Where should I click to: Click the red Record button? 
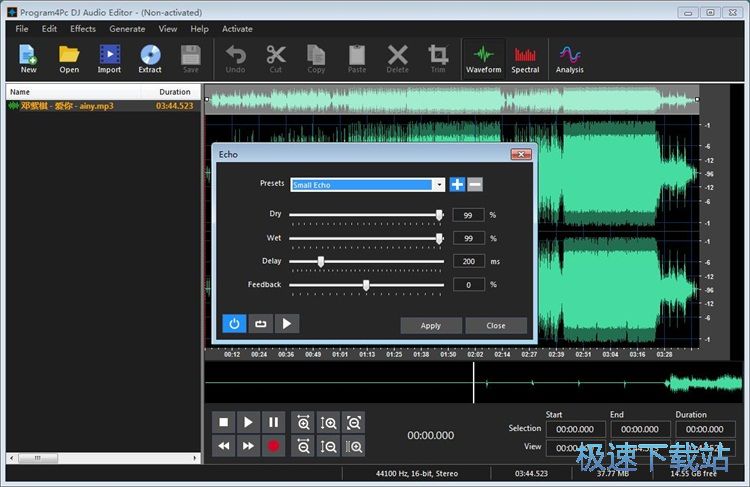(272, 446)
